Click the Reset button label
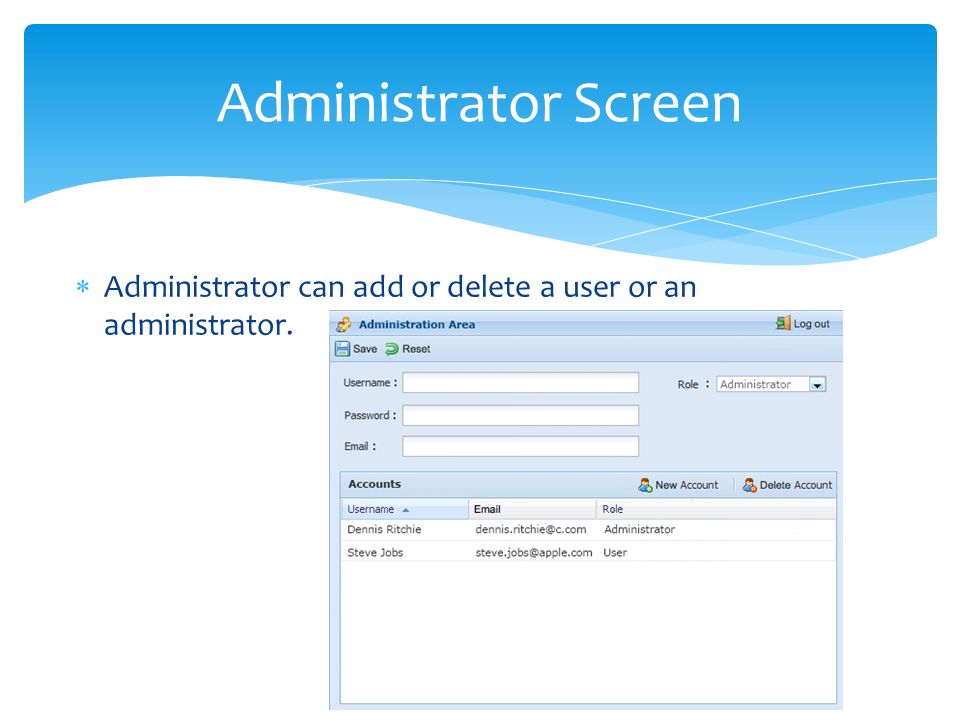The height and width of the screenshot is (720, 960). pos(416,349)
